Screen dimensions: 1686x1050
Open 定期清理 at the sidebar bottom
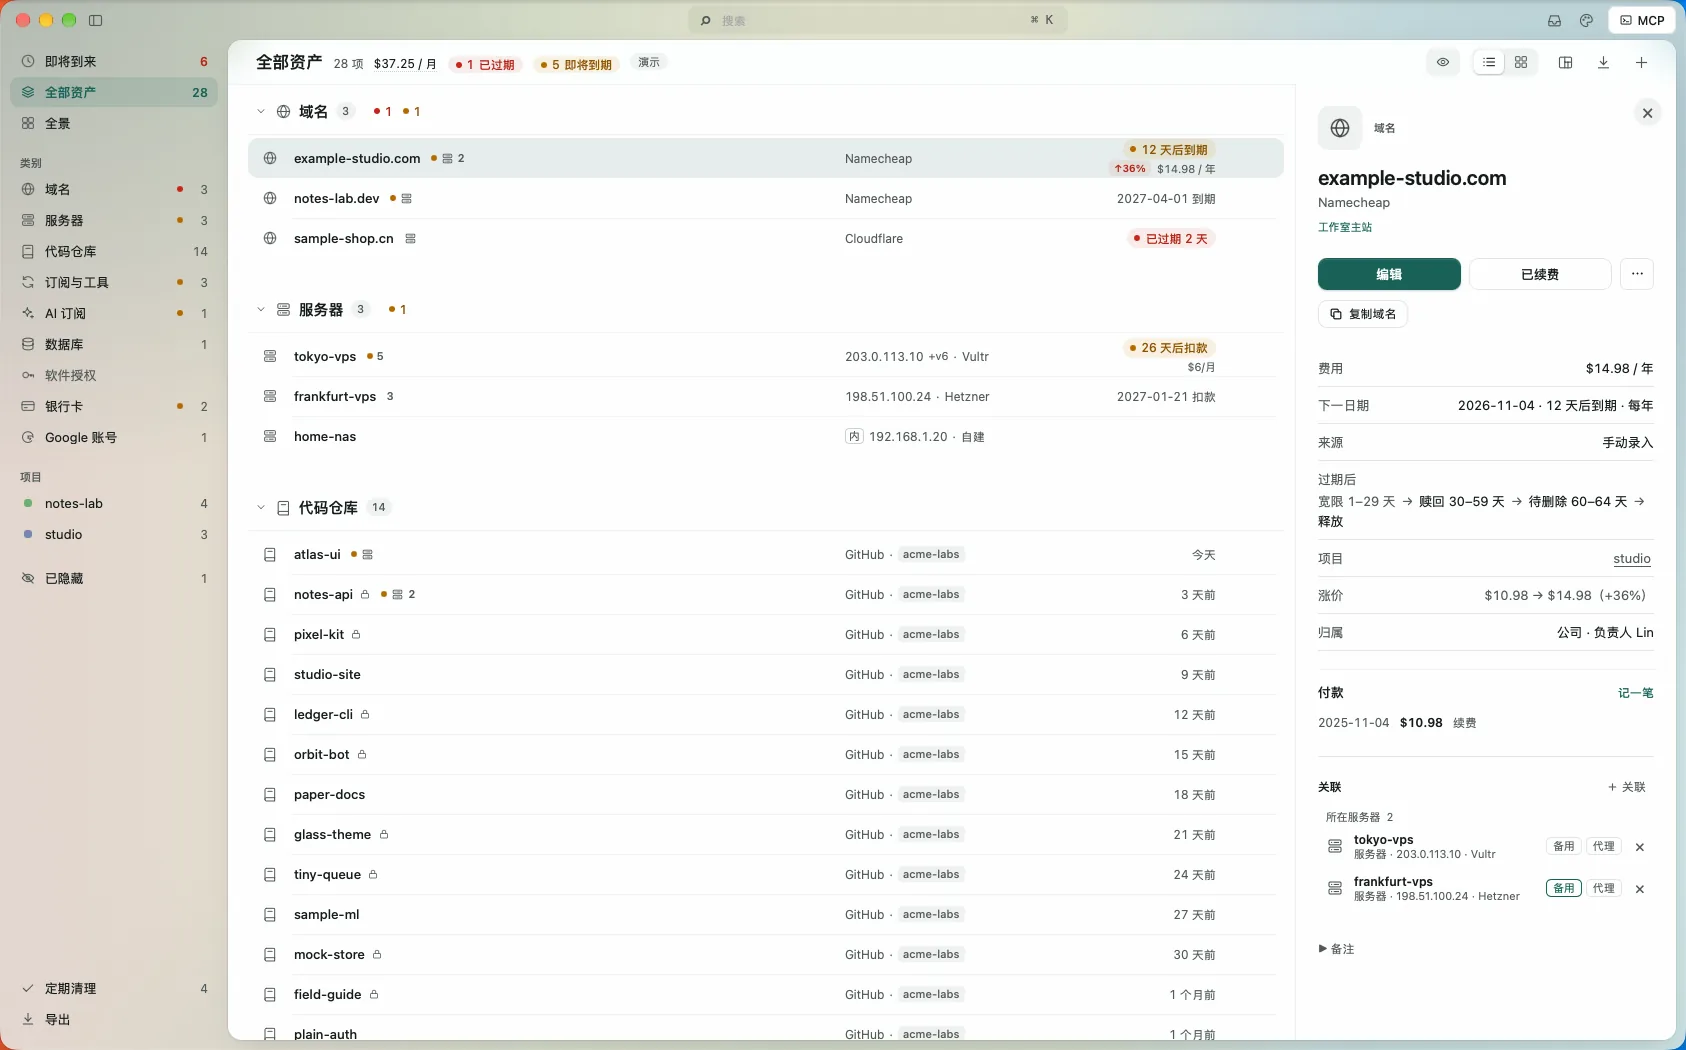pyautogui.click(x=114, y=988)
